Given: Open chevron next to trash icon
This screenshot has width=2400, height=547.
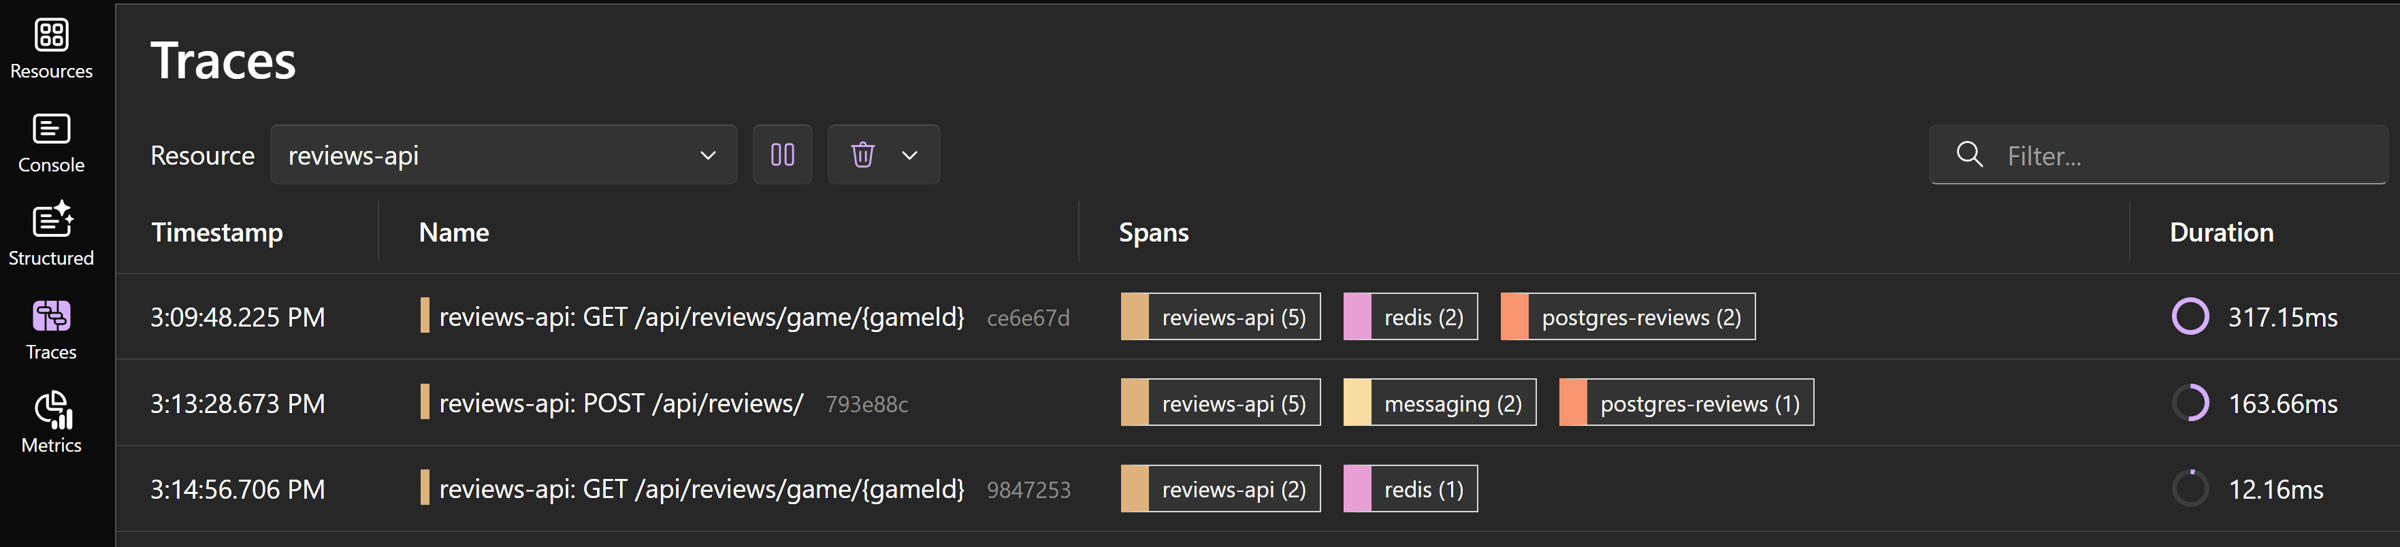Looking at the screenshot, I should point(909,155).
